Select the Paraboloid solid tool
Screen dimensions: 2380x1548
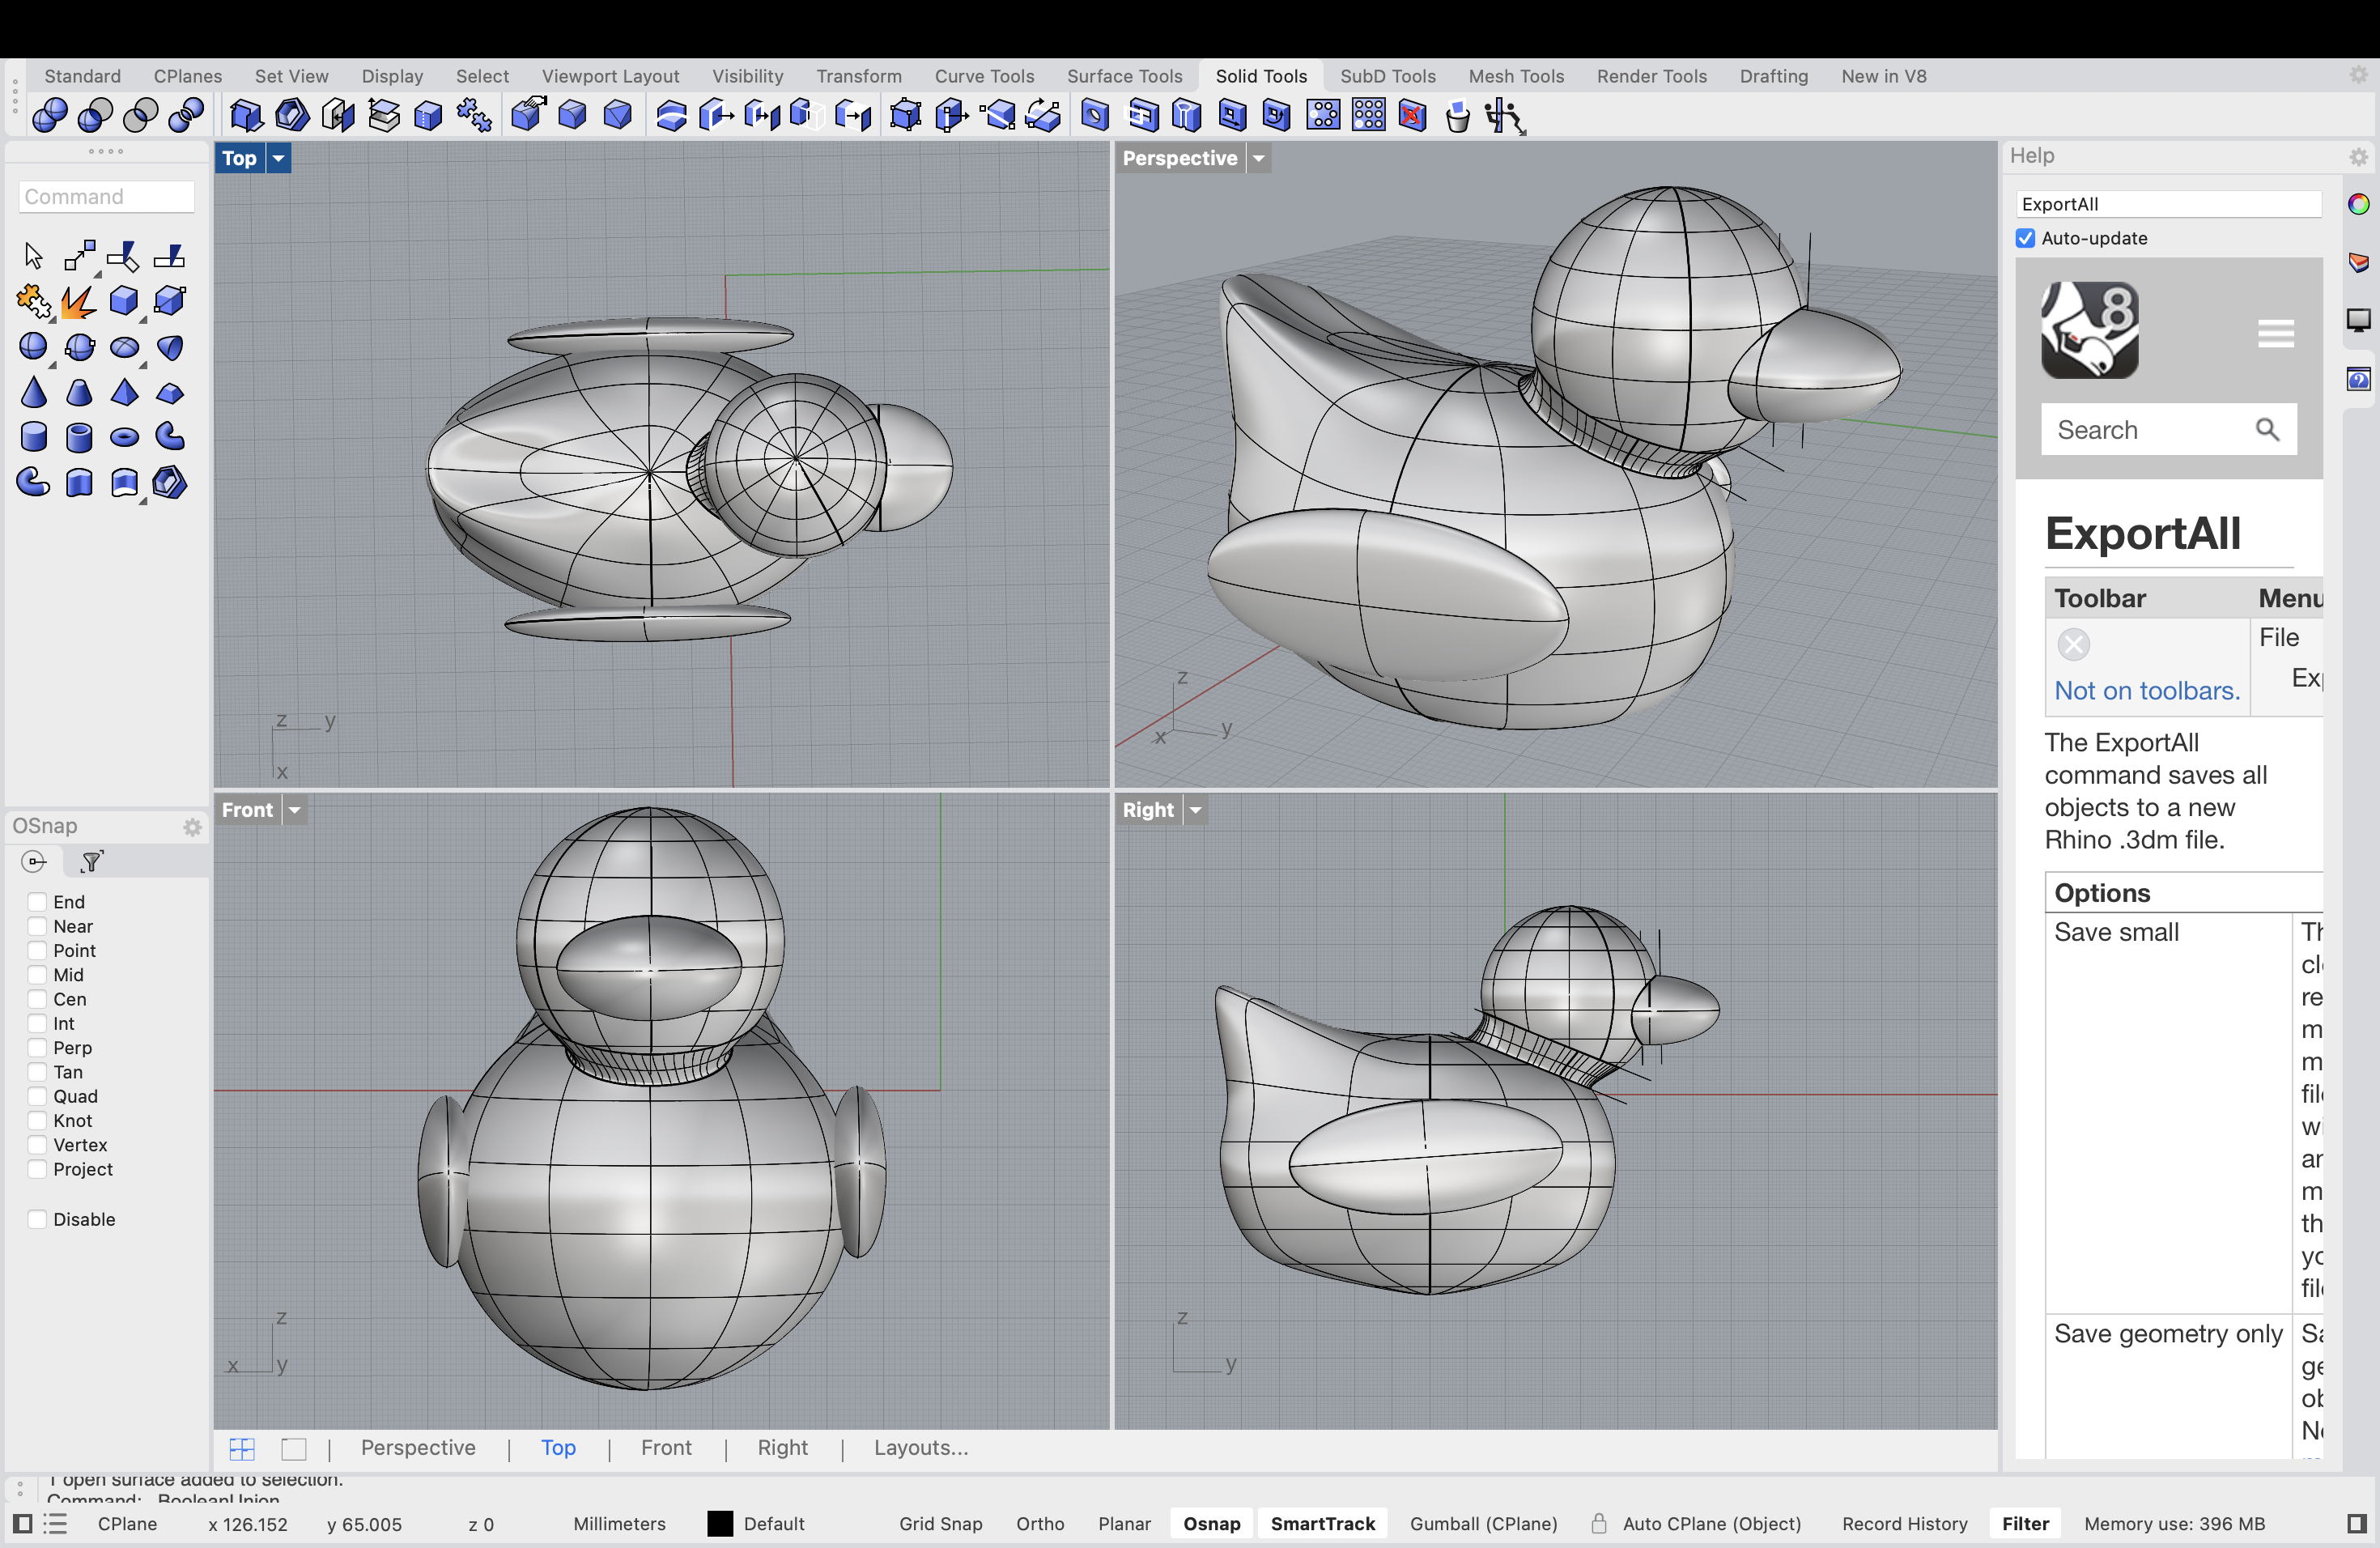click(x=170, y=347)
